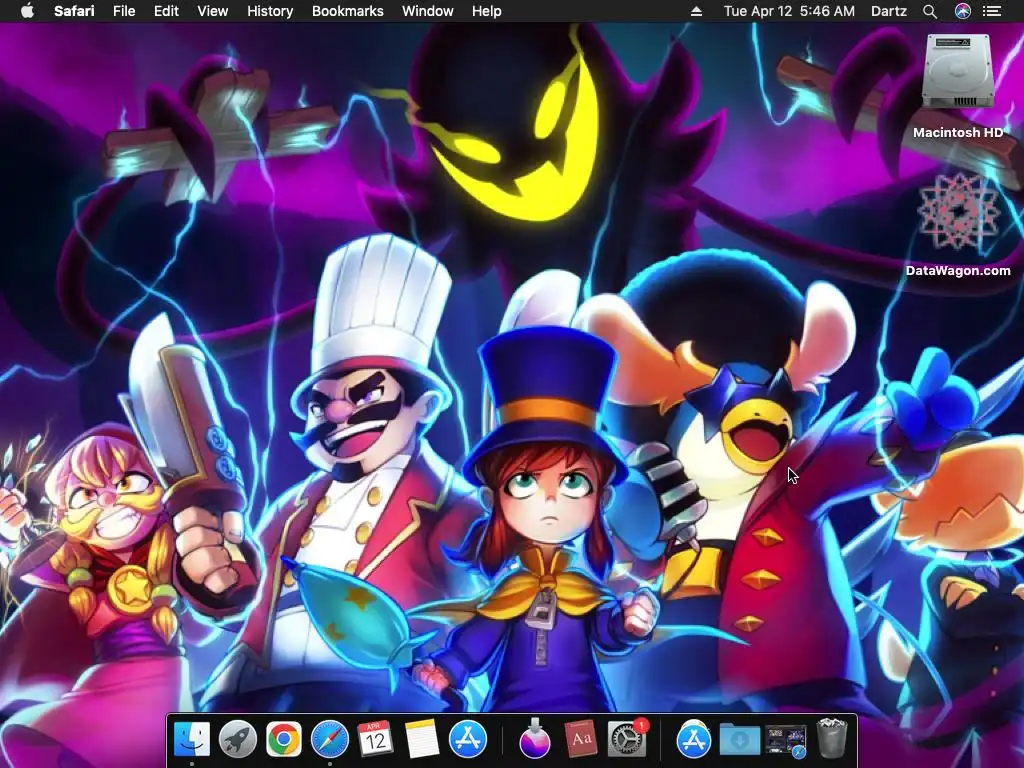Open Notification Center list icon

tap(992, 11)
